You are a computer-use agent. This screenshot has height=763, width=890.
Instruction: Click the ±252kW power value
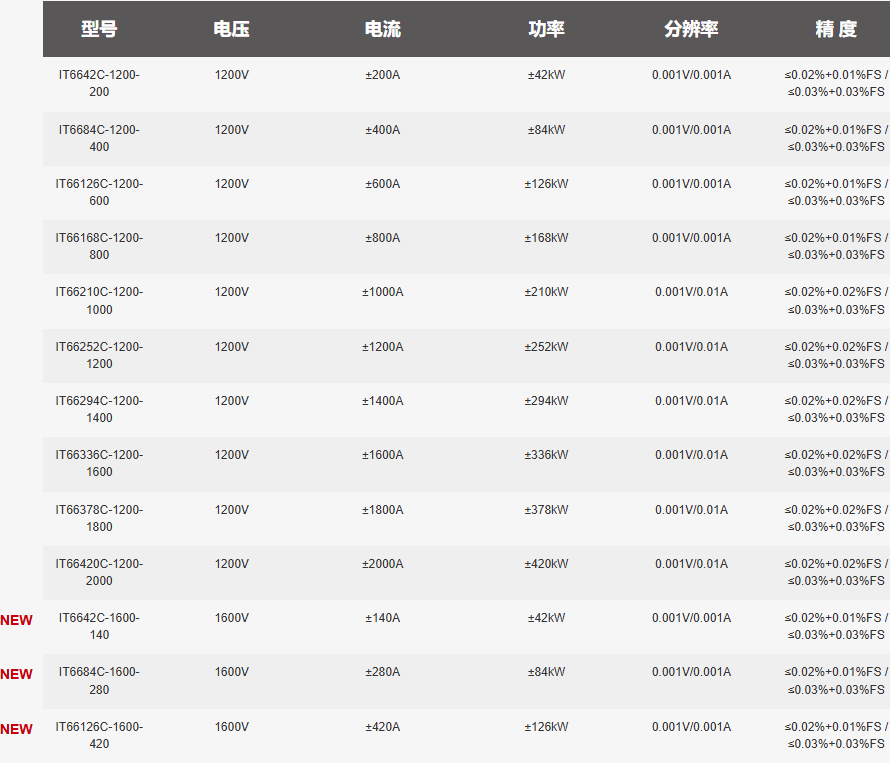click(546, 347)
